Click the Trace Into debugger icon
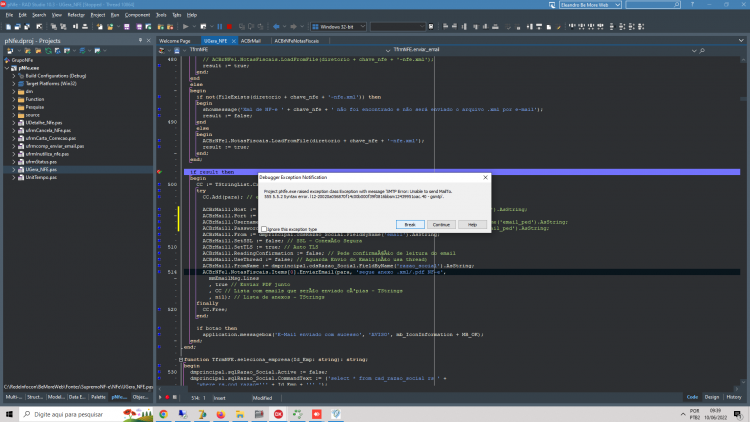The height and width of the screenshot is (422, 750). point(242,27)
